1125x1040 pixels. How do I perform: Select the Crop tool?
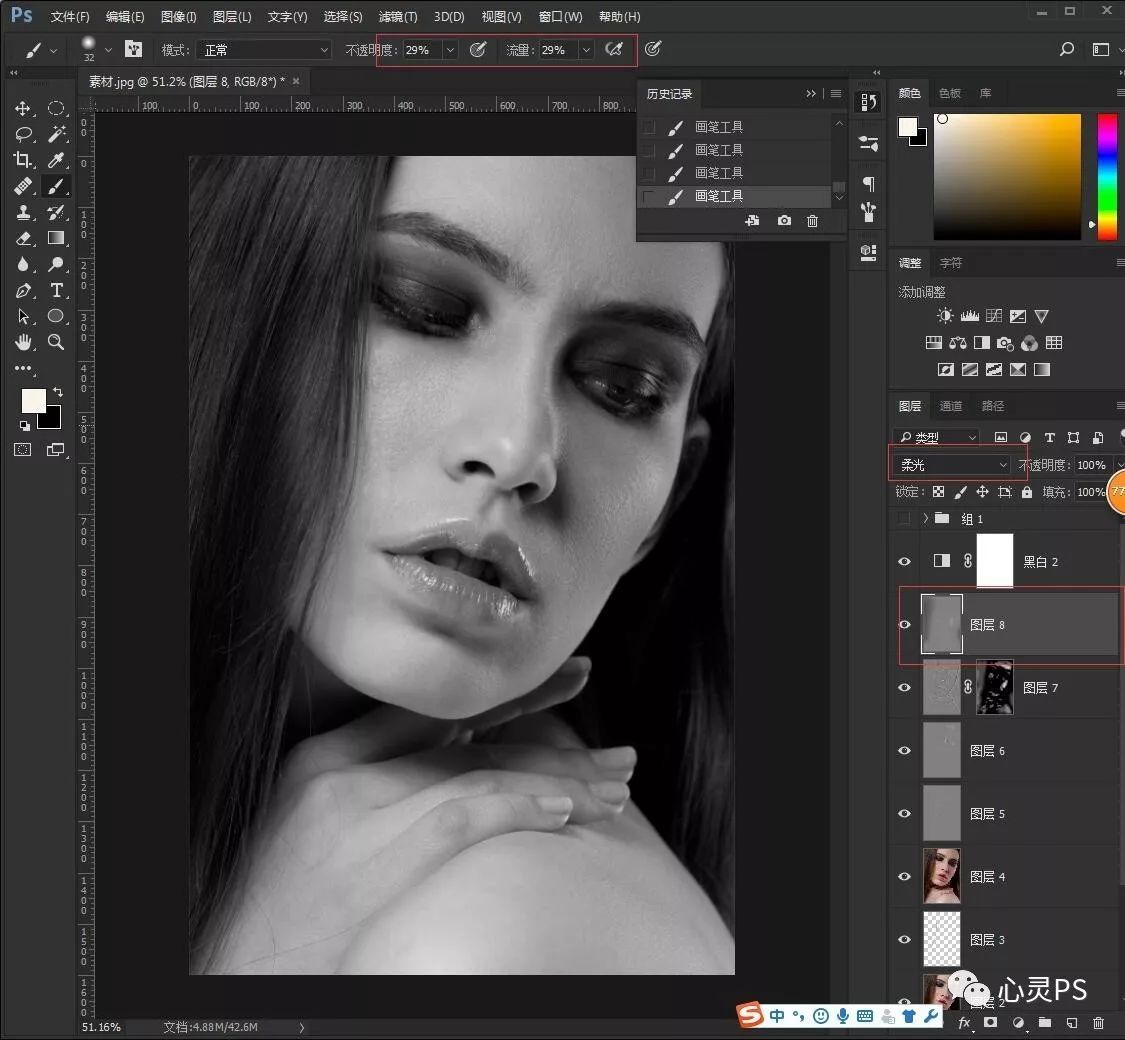pyautogui.click(x=22, y=160)
